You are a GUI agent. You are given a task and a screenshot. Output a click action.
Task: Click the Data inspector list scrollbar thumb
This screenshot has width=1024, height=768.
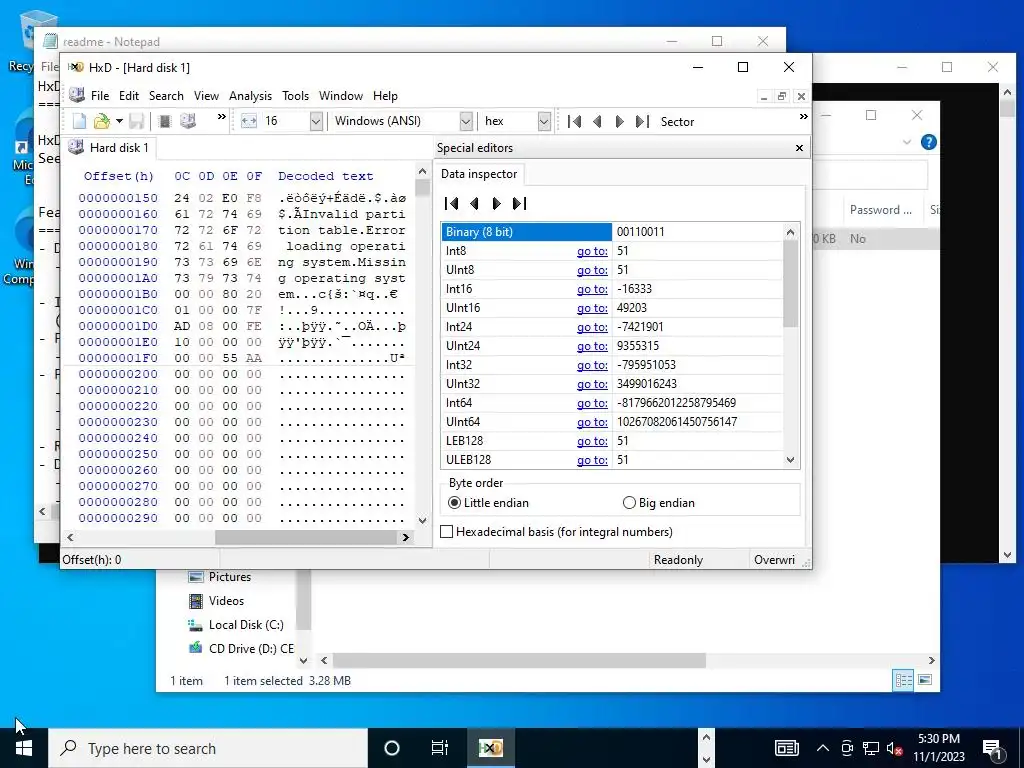pyautogui.click(x=790, y=284)
